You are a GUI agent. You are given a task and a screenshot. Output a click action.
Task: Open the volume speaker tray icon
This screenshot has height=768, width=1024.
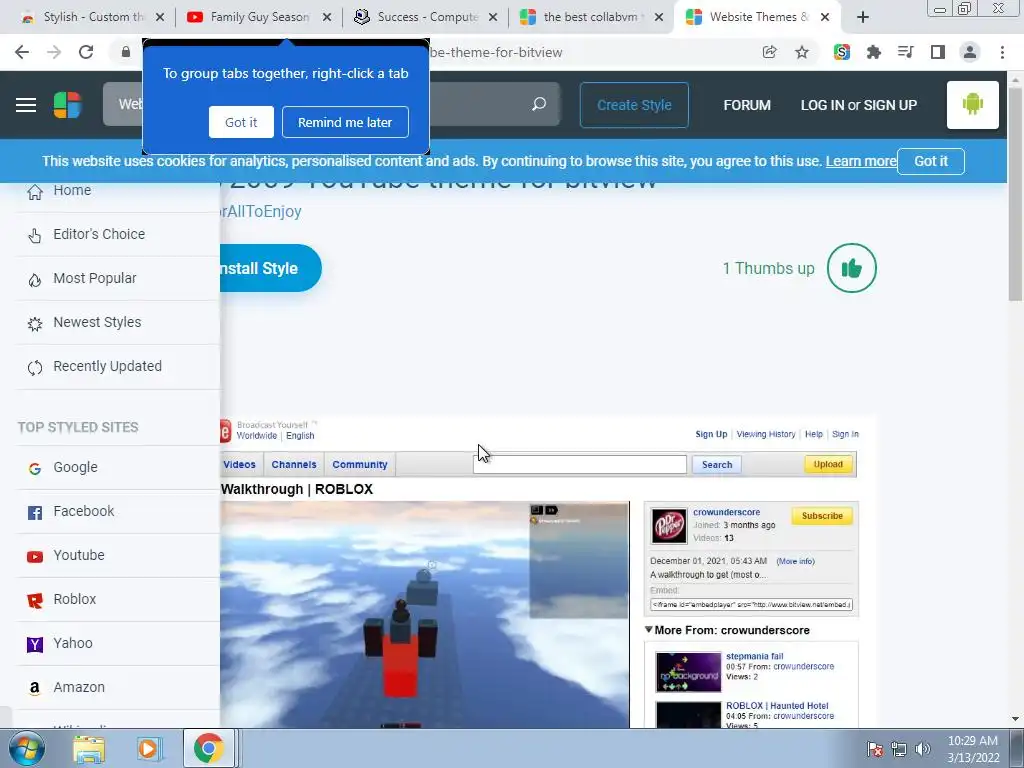(x=923, y=749)
